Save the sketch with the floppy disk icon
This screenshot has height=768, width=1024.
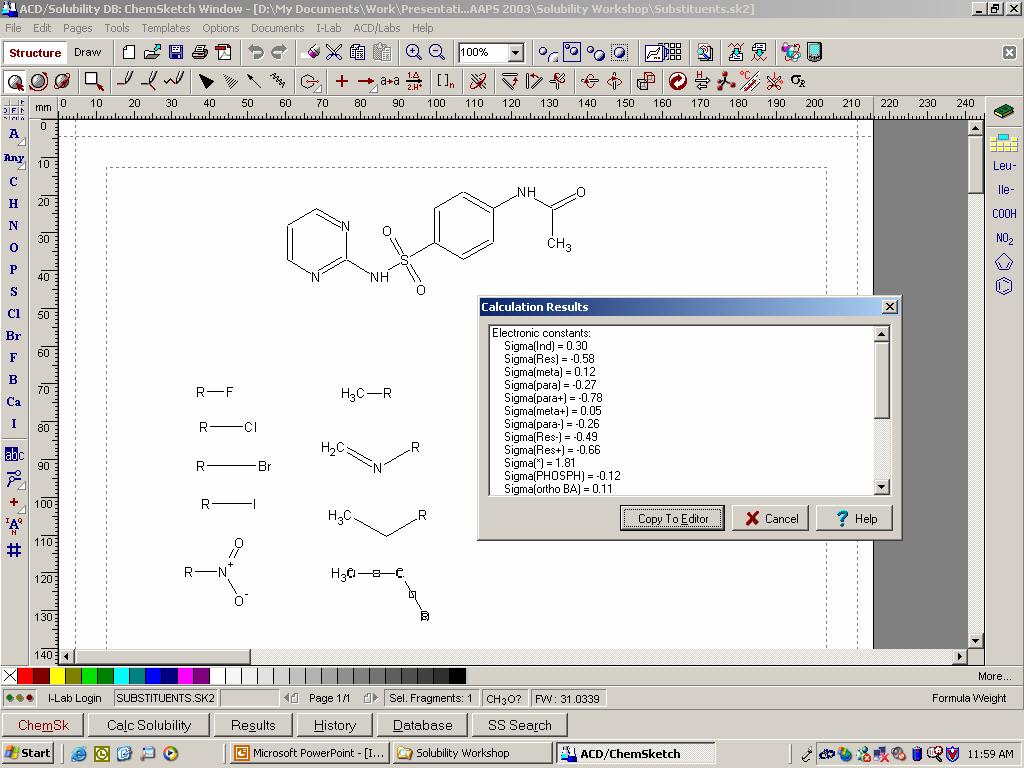tap(176, 52)
